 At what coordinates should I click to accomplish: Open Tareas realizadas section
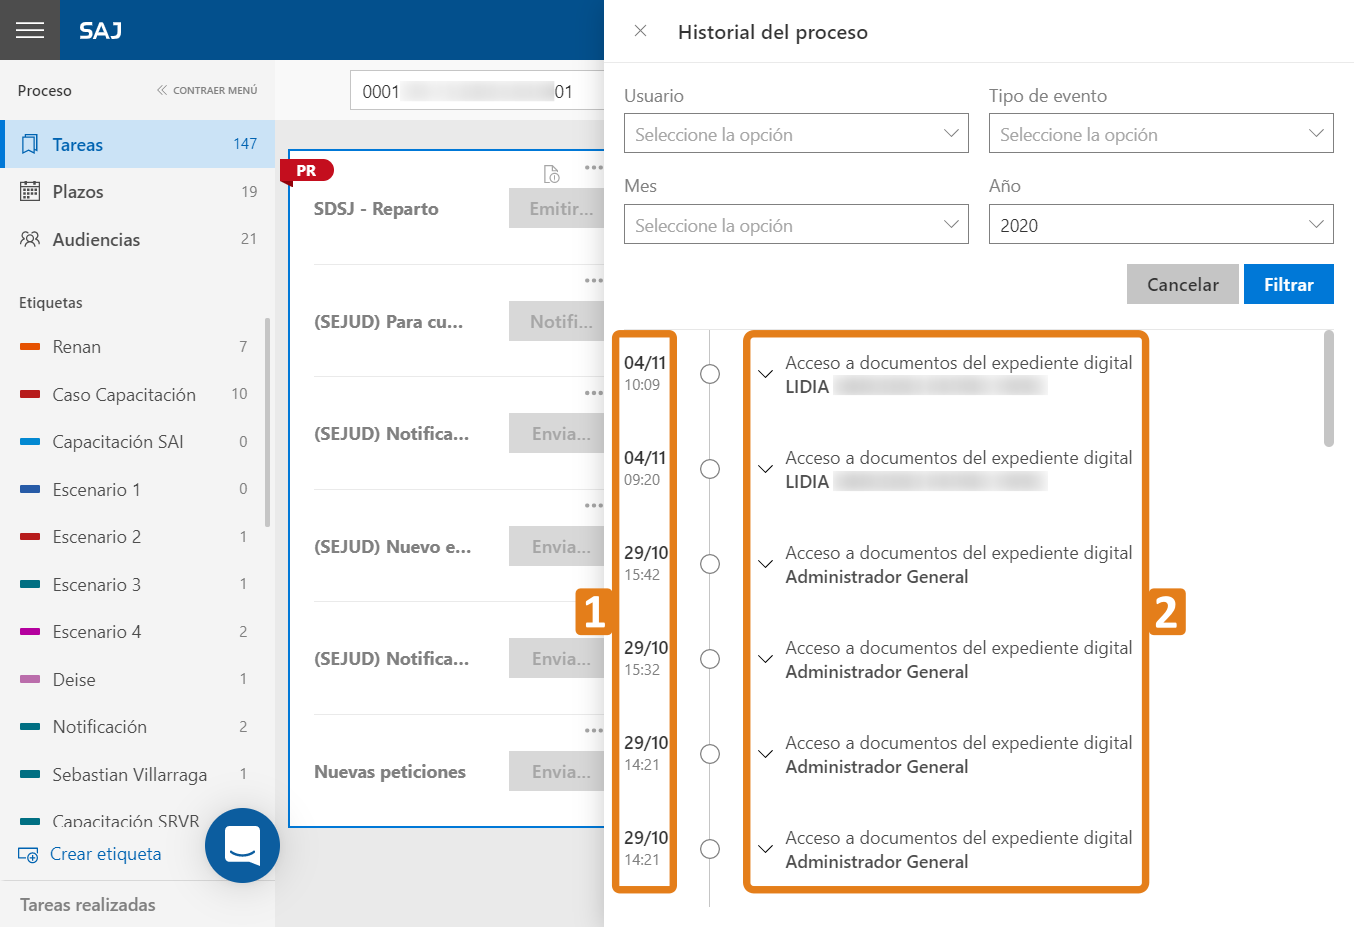coord(88,905)
